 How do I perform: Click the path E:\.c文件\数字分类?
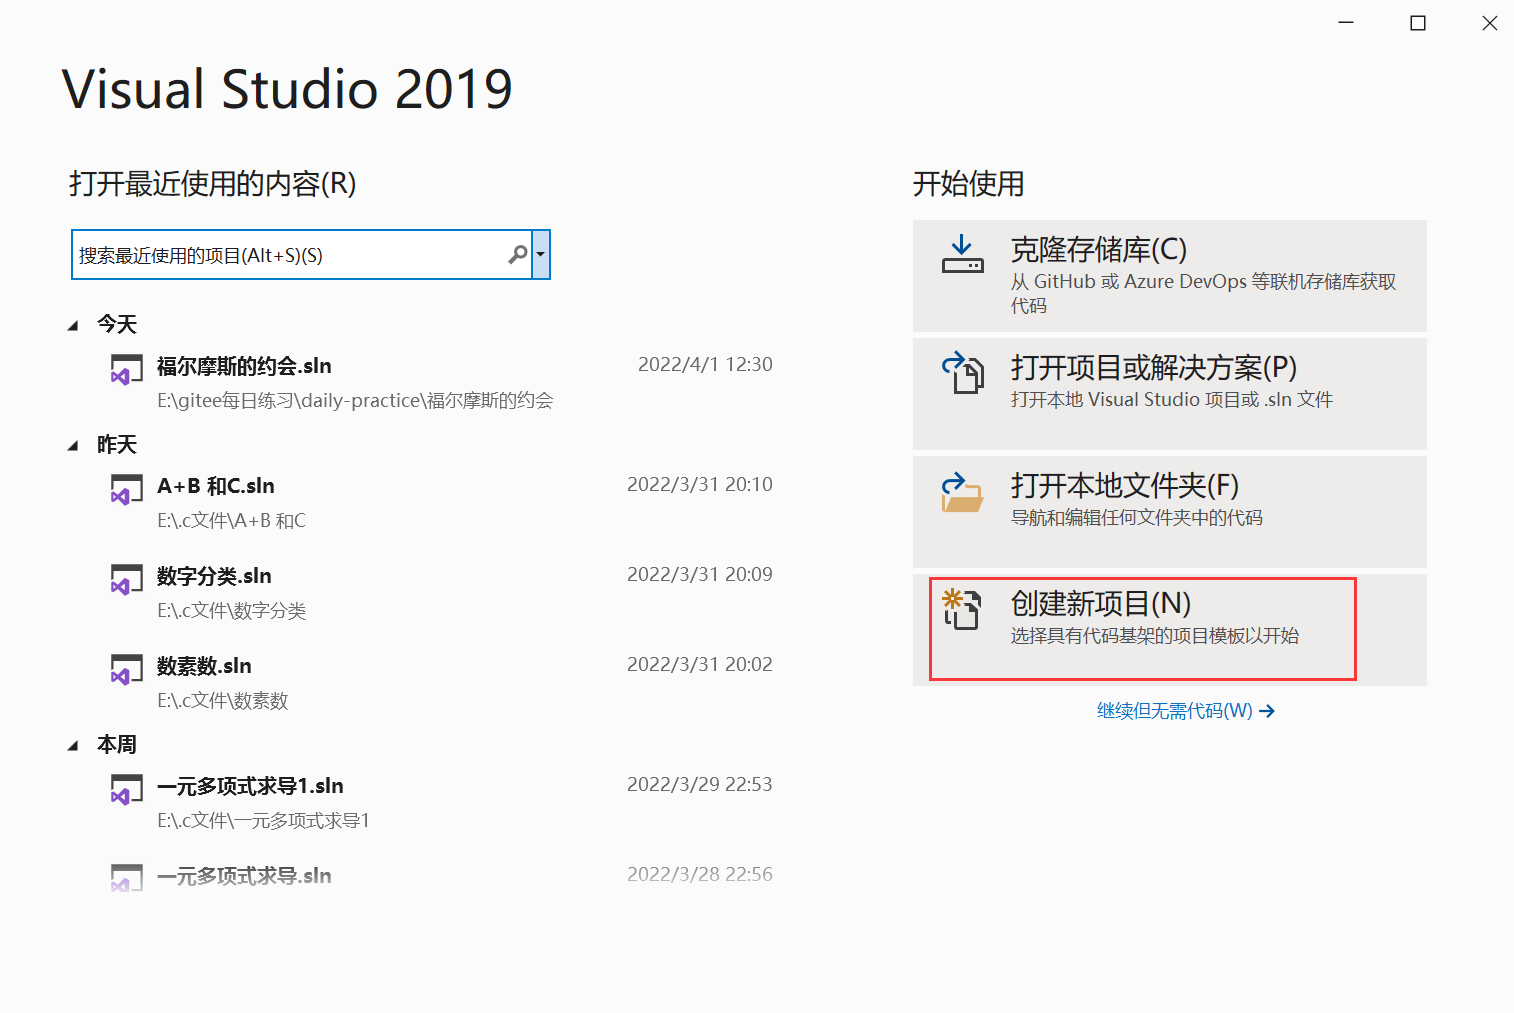[x=231, y=611]
